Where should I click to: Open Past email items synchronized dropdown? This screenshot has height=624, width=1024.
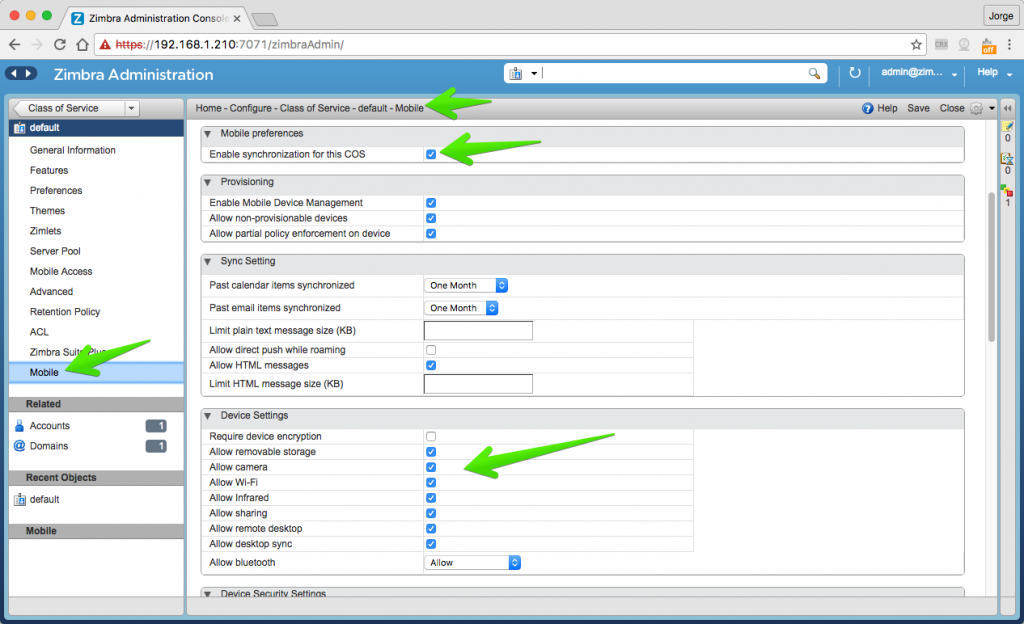(x=461, y=308)
